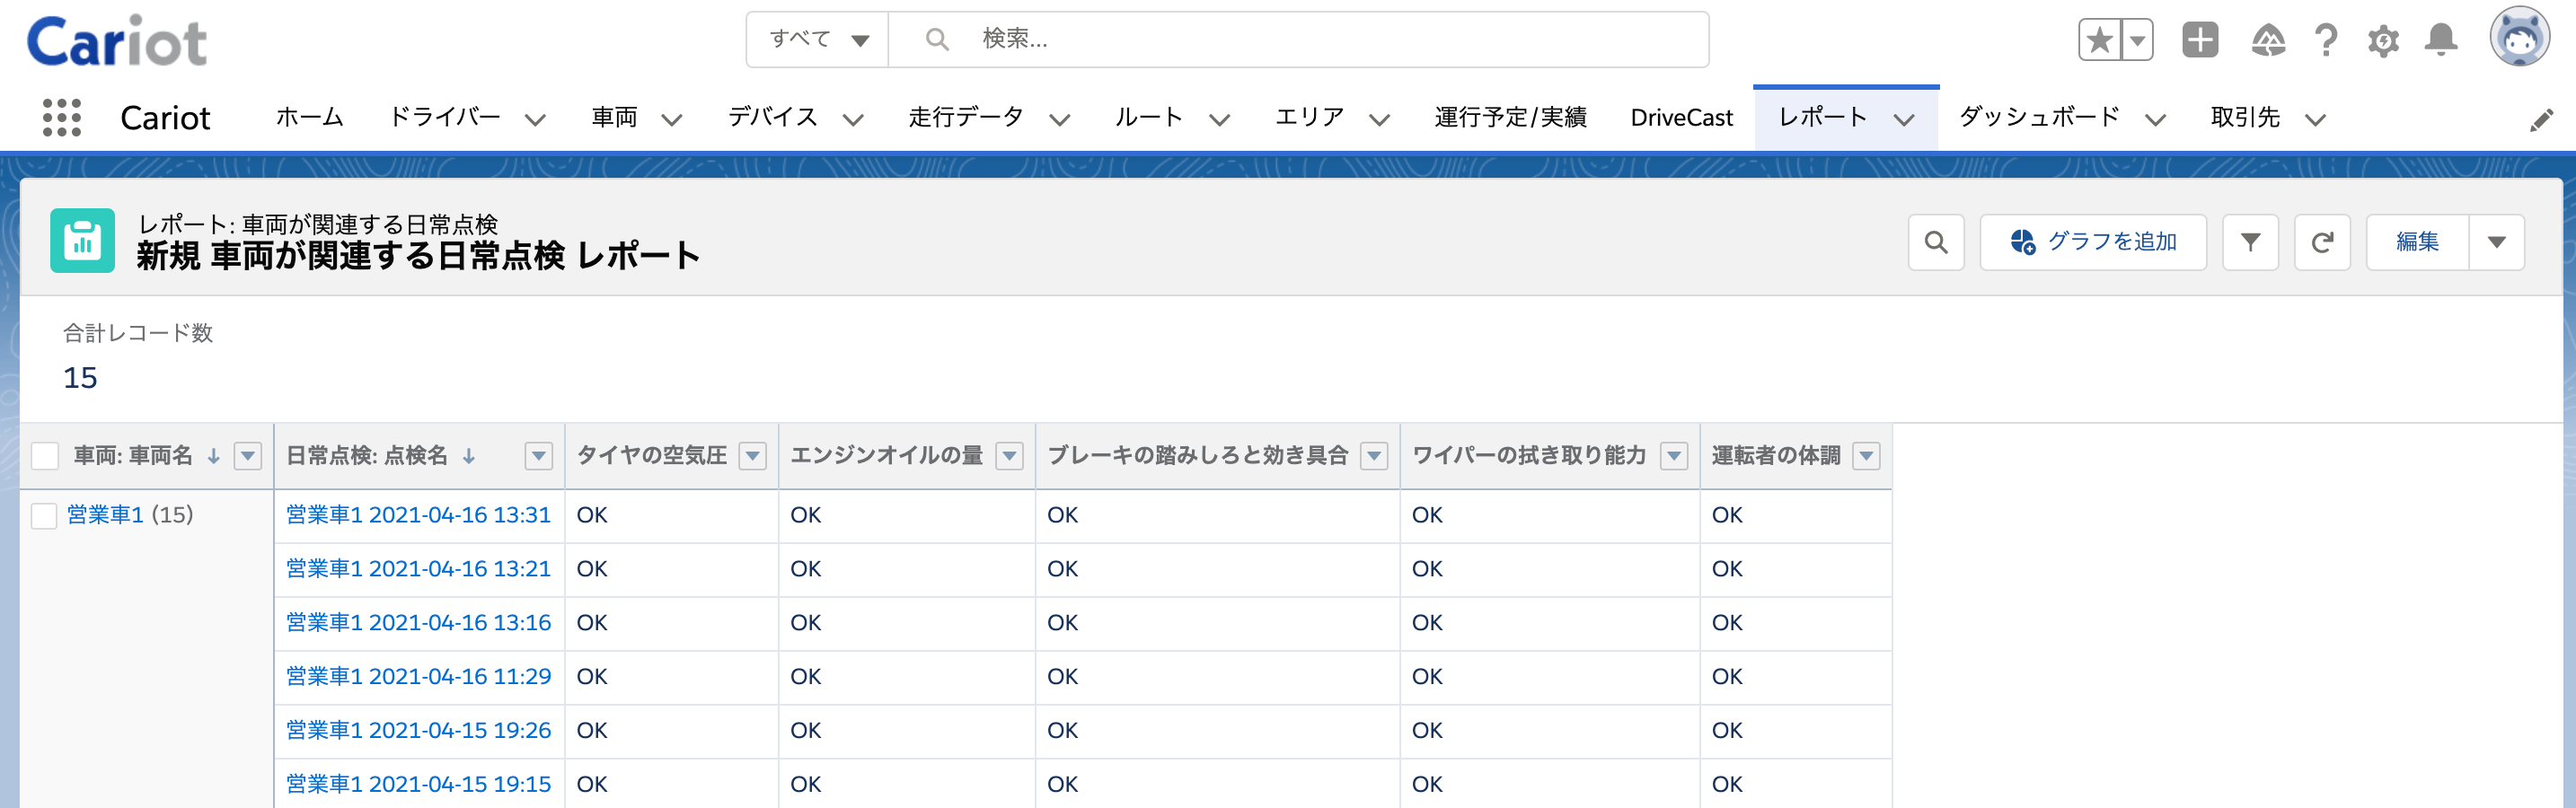Go to the ホーム tab
The height and width of the screenshot is (808, 2576).
pos(310,118)
